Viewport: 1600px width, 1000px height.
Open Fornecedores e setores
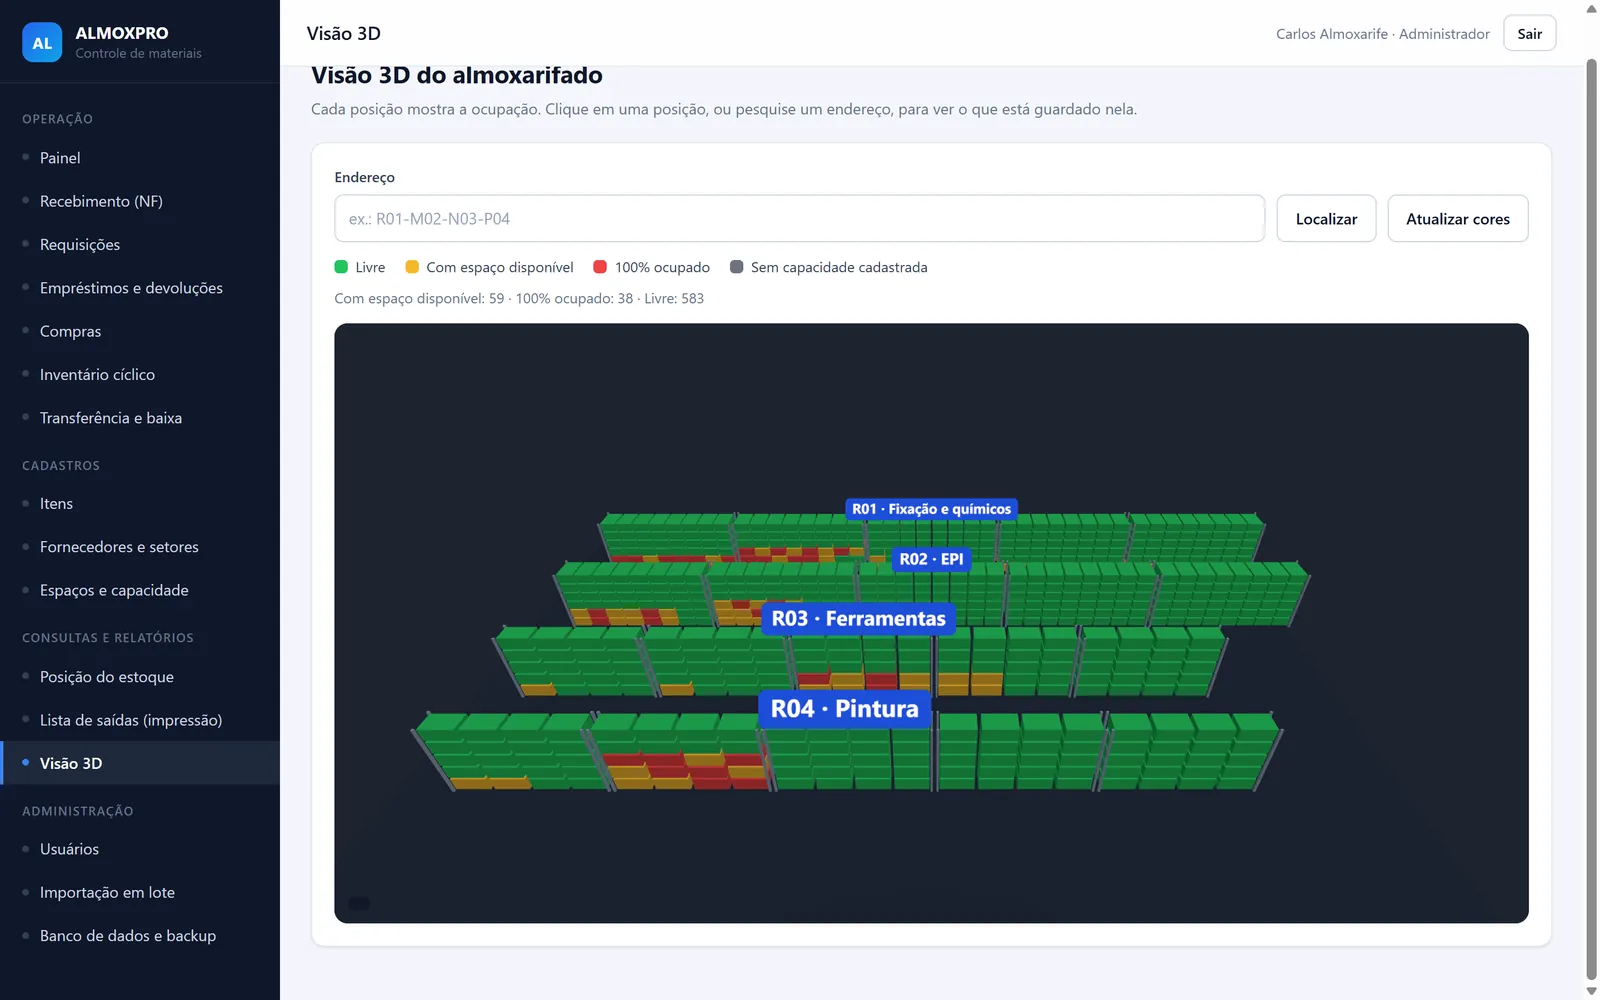tap(119, 547)
